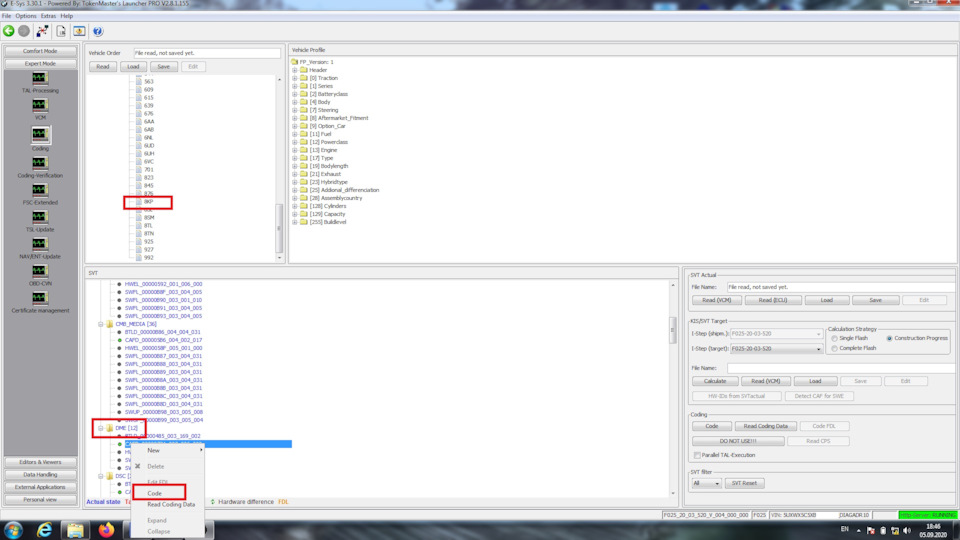
Task: Open the OBD-CVN module icon
Action: (40, 271)
